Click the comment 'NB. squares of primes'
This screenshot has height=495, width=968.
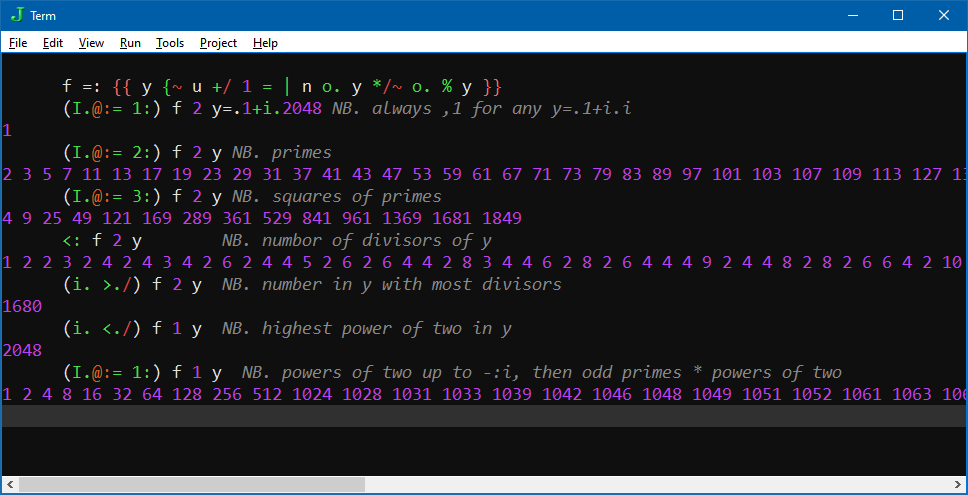click(x=336, y=196)
